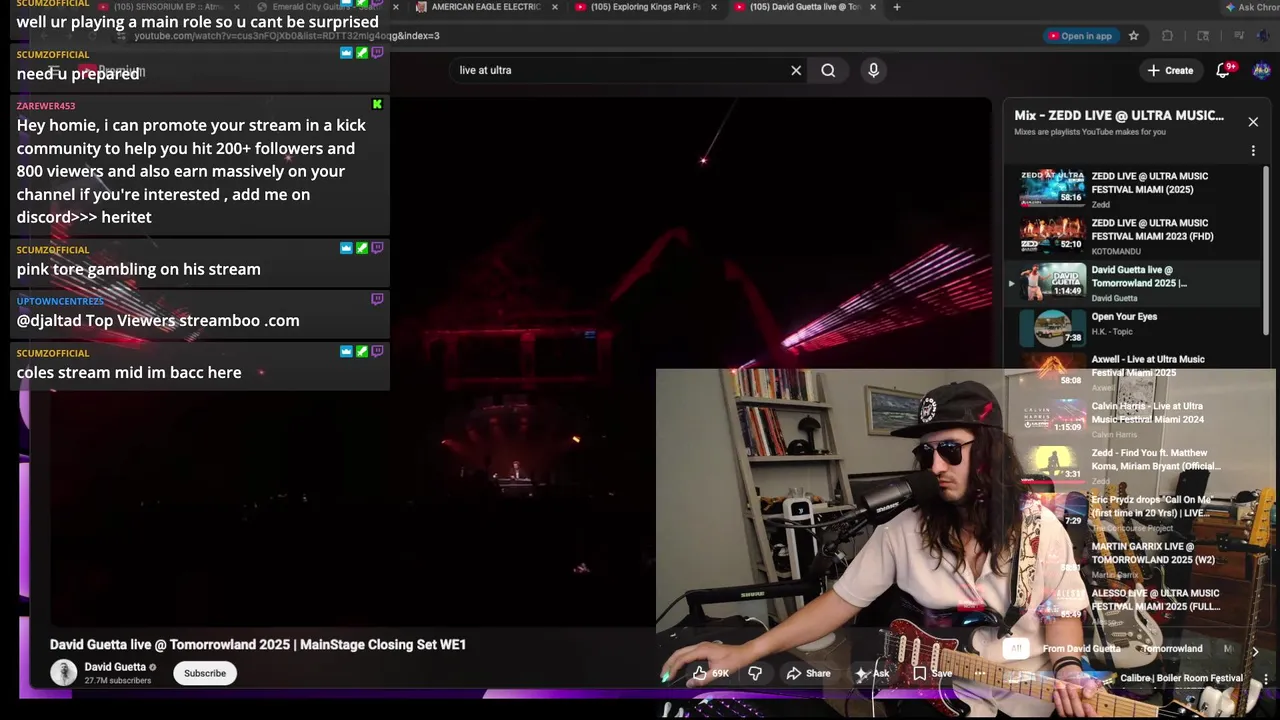Open the David Guetta channel name link
The width and height of the screenshot is (1280, 720).
115,667
